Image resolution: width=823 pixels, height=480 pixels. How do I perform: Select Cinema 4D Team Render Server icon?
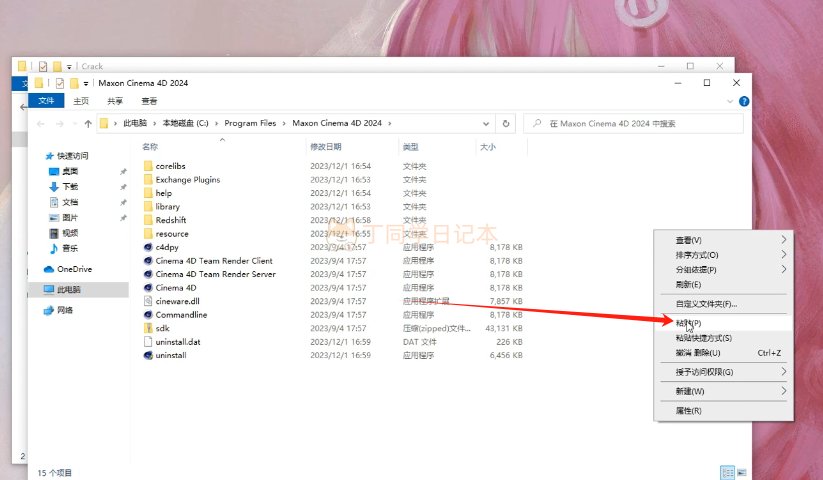148,274
